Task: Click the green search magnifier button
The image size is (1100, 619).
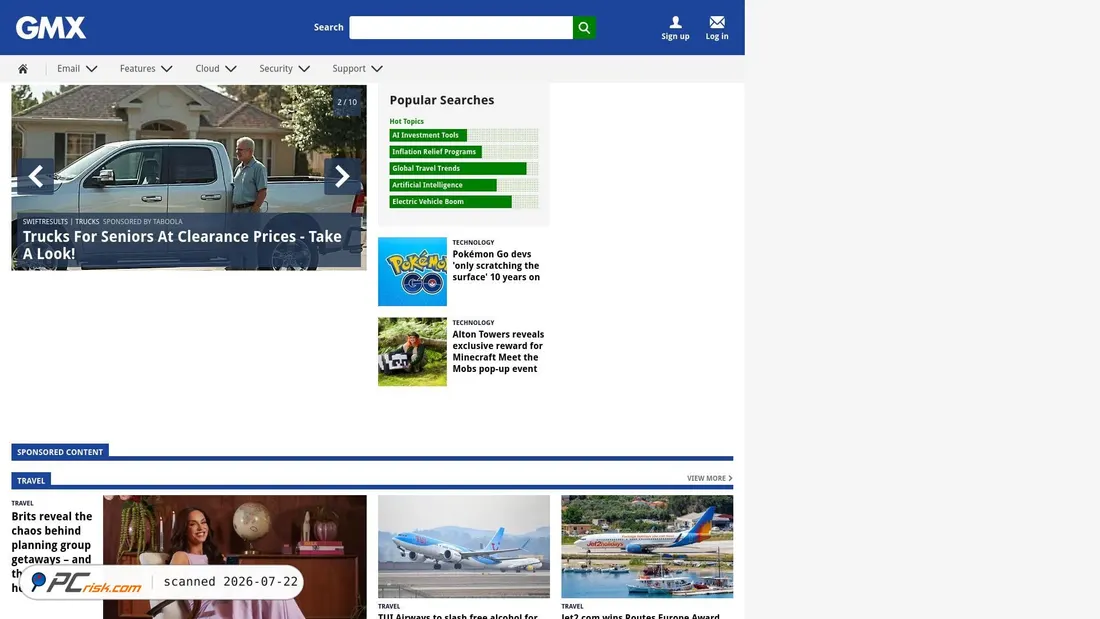Action: coord(584,27)
